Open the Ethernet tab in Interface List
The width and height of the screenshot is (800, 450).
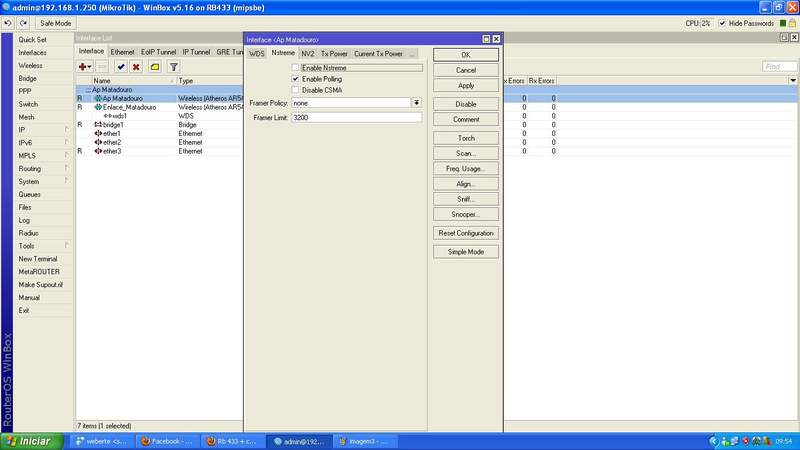point(122,52)
